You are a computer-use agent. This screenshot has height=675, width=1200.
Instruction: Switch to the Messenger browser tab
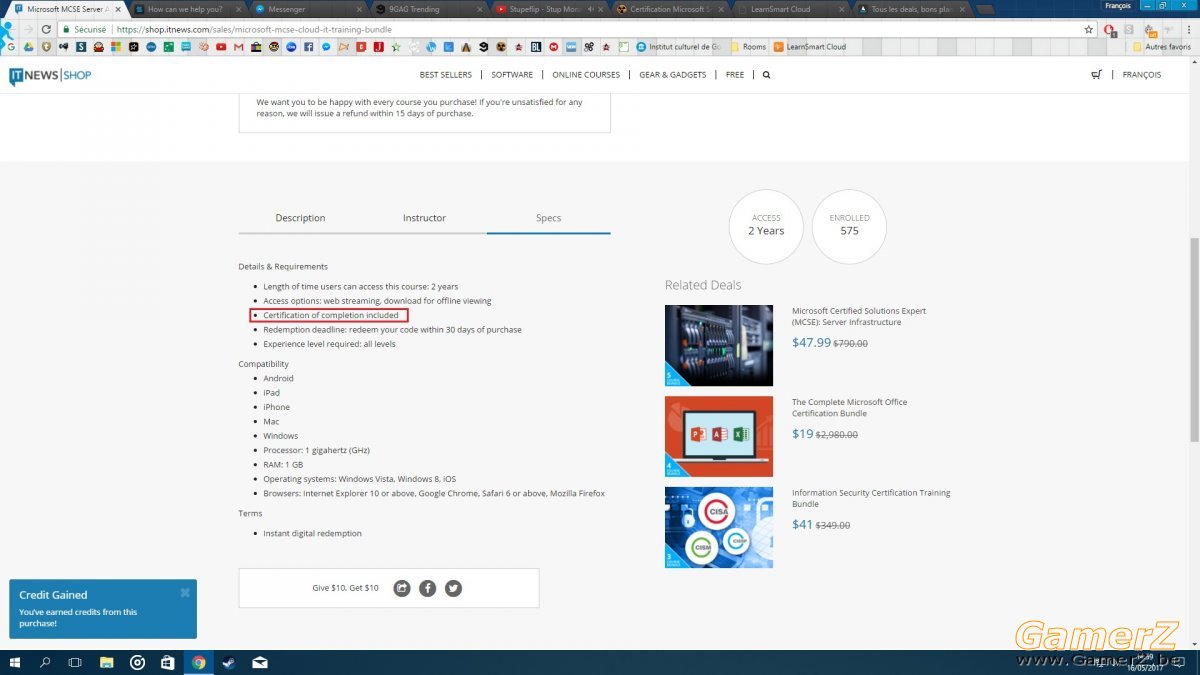click(307, 9)
